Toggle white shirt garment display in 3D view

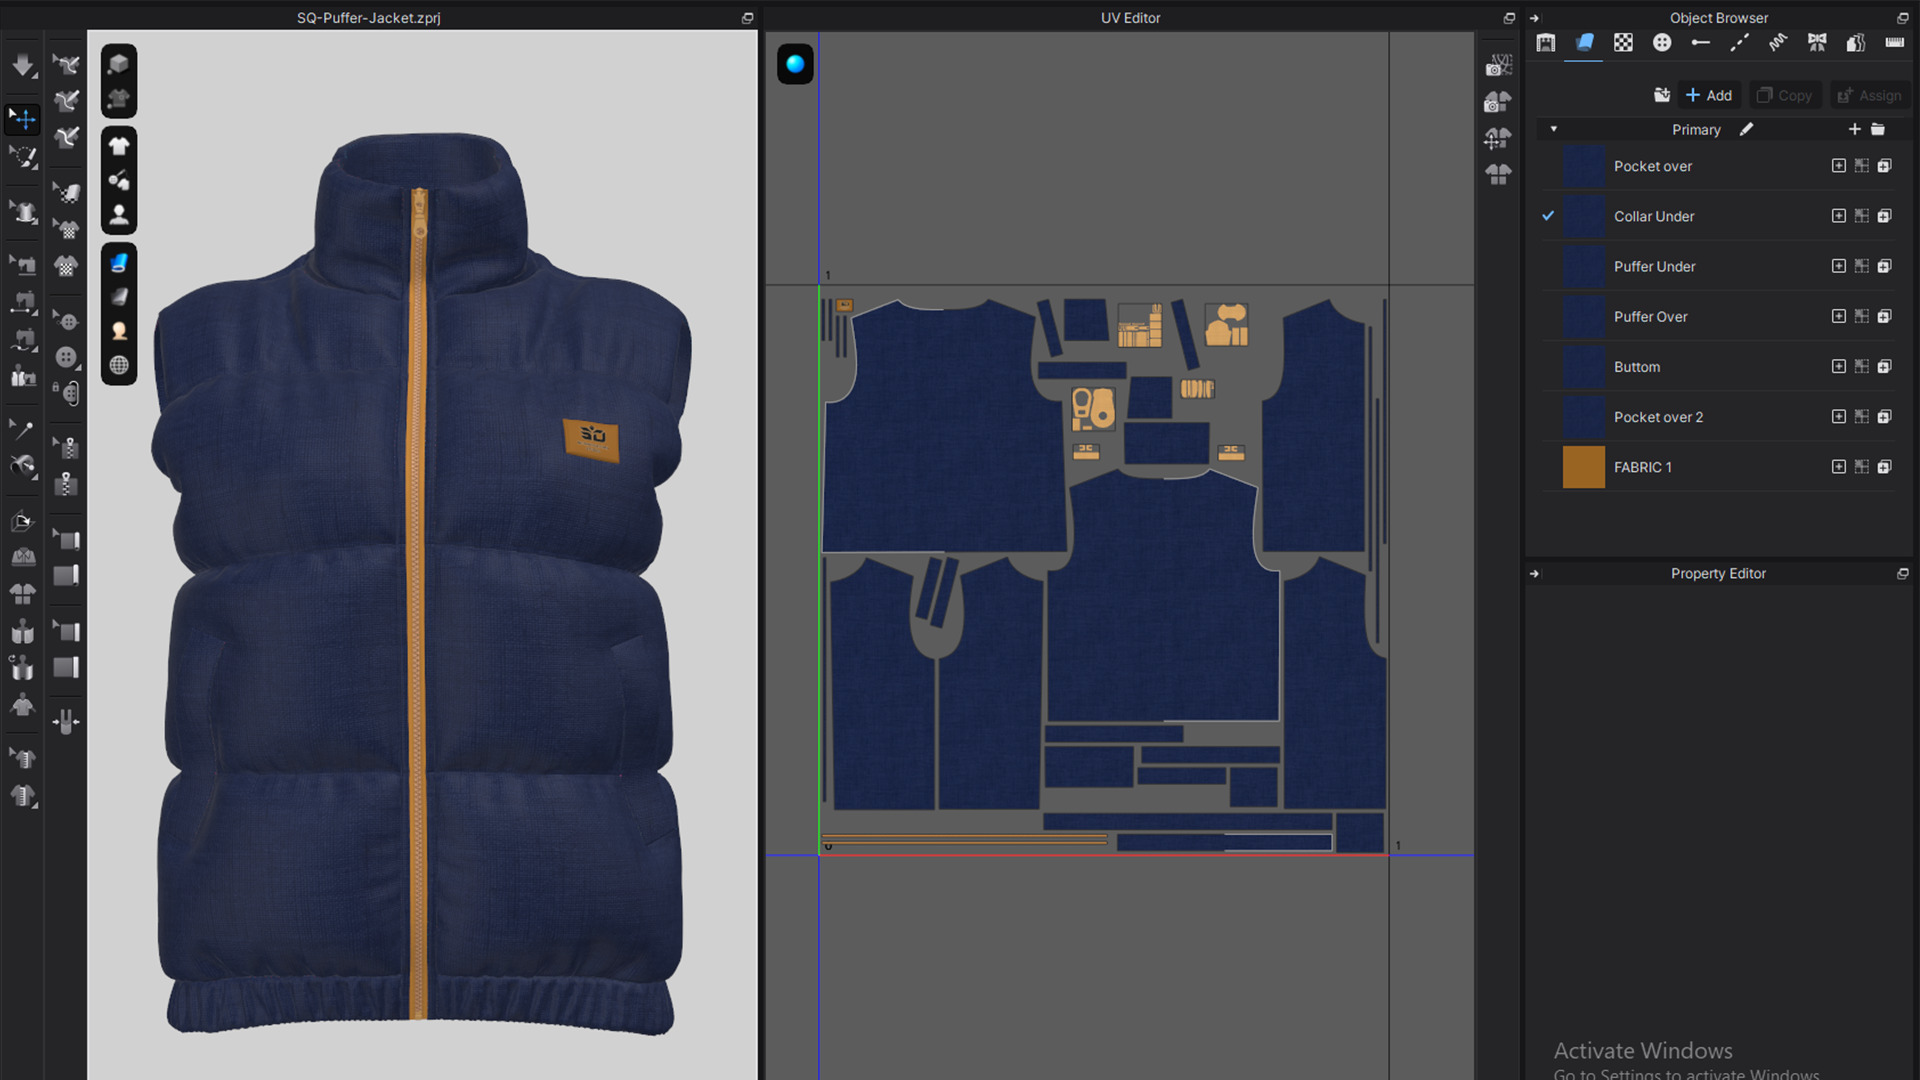[x=119, y=146]
